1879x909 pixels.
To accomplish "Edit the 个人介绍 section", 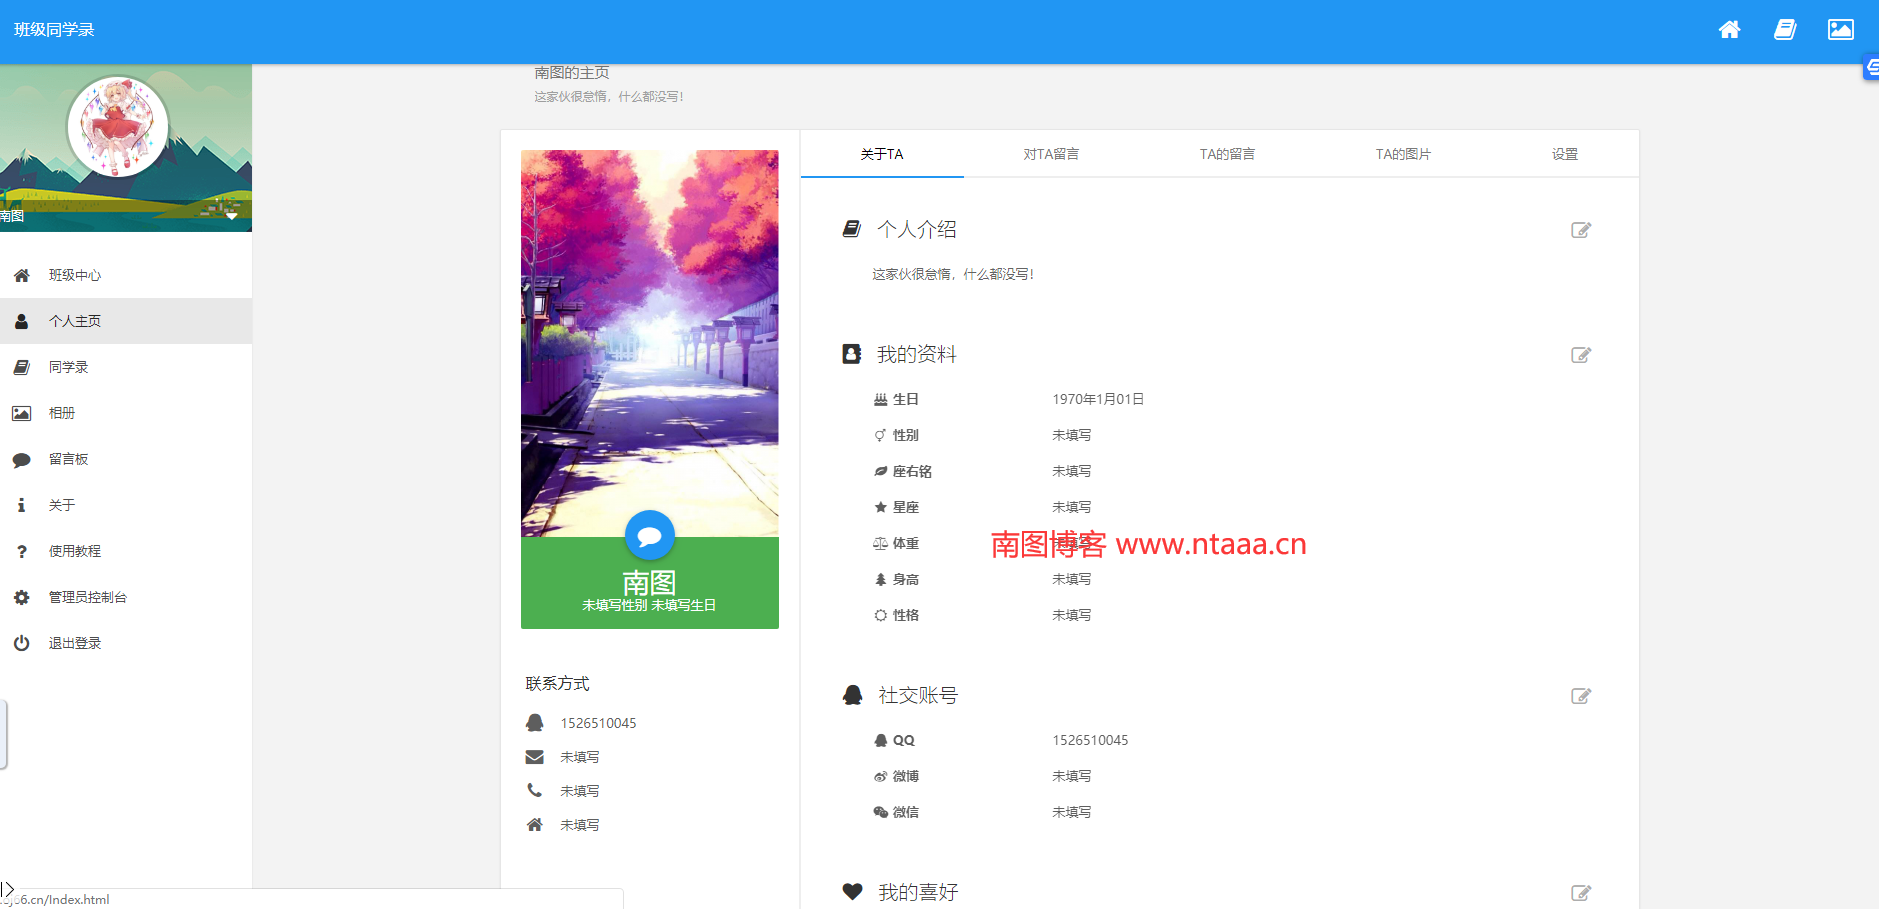I will pos(1580,230).
